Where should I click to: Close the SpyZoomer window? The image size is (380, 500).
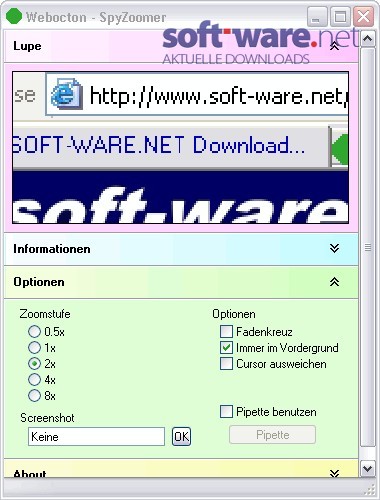pos(363,17)
